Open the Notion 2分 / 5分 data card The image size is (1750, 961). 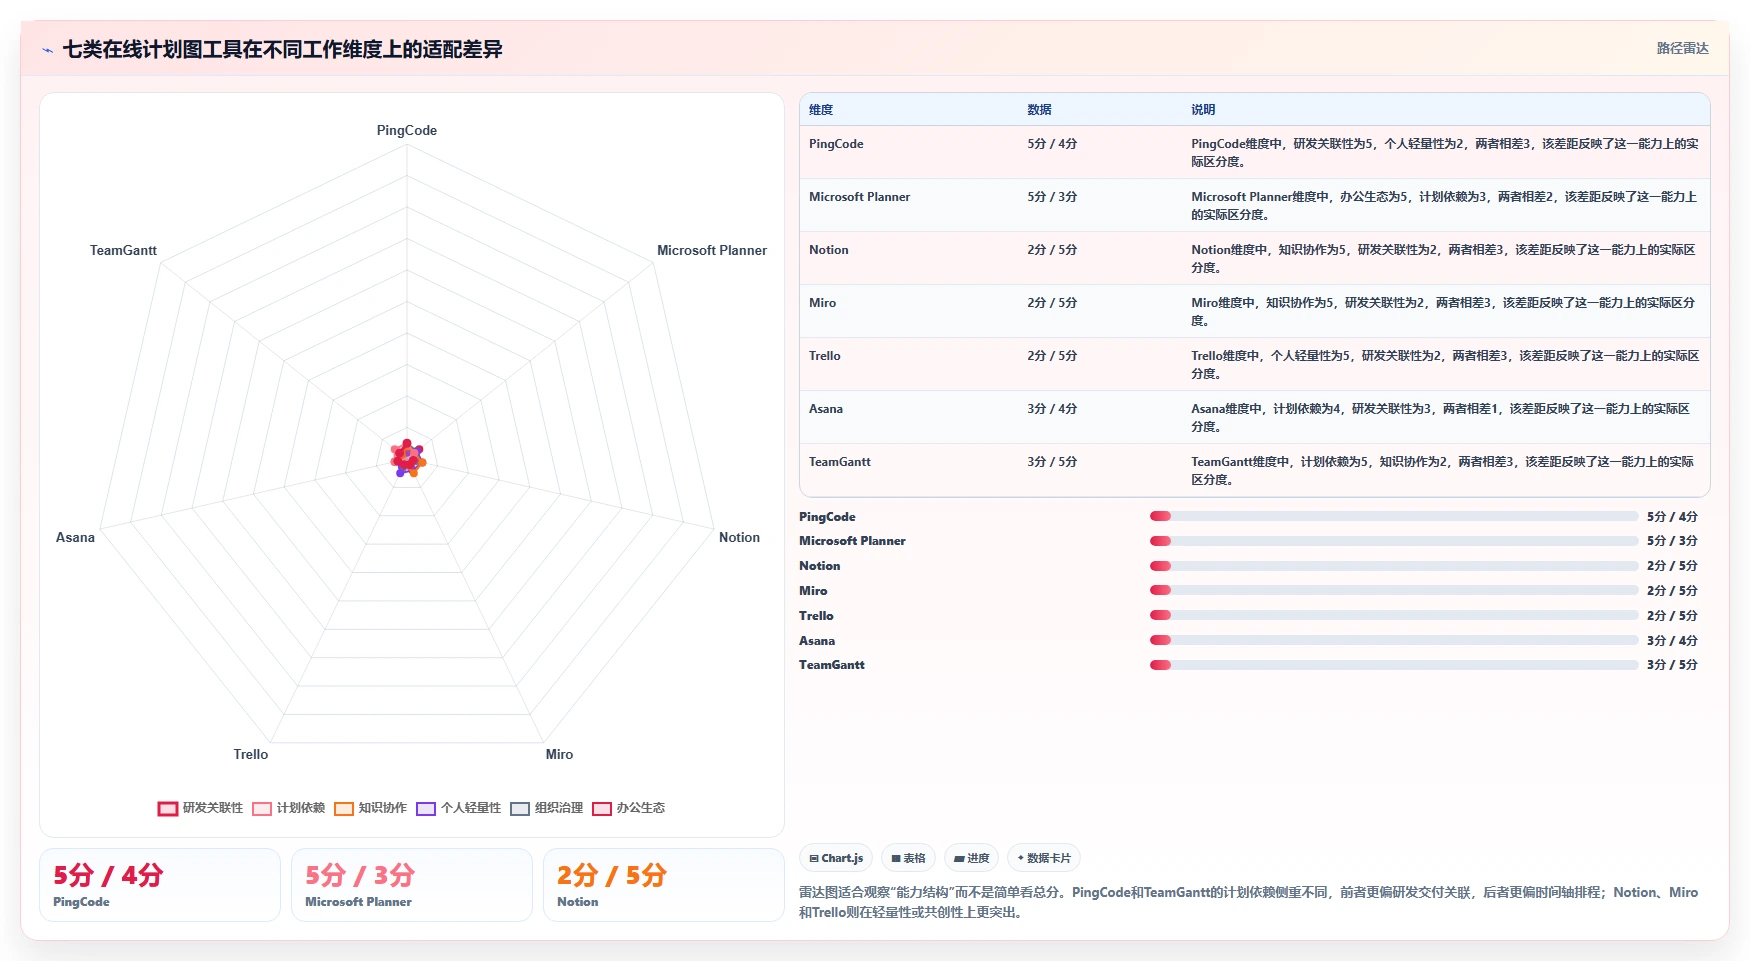(x=664, y=885)
